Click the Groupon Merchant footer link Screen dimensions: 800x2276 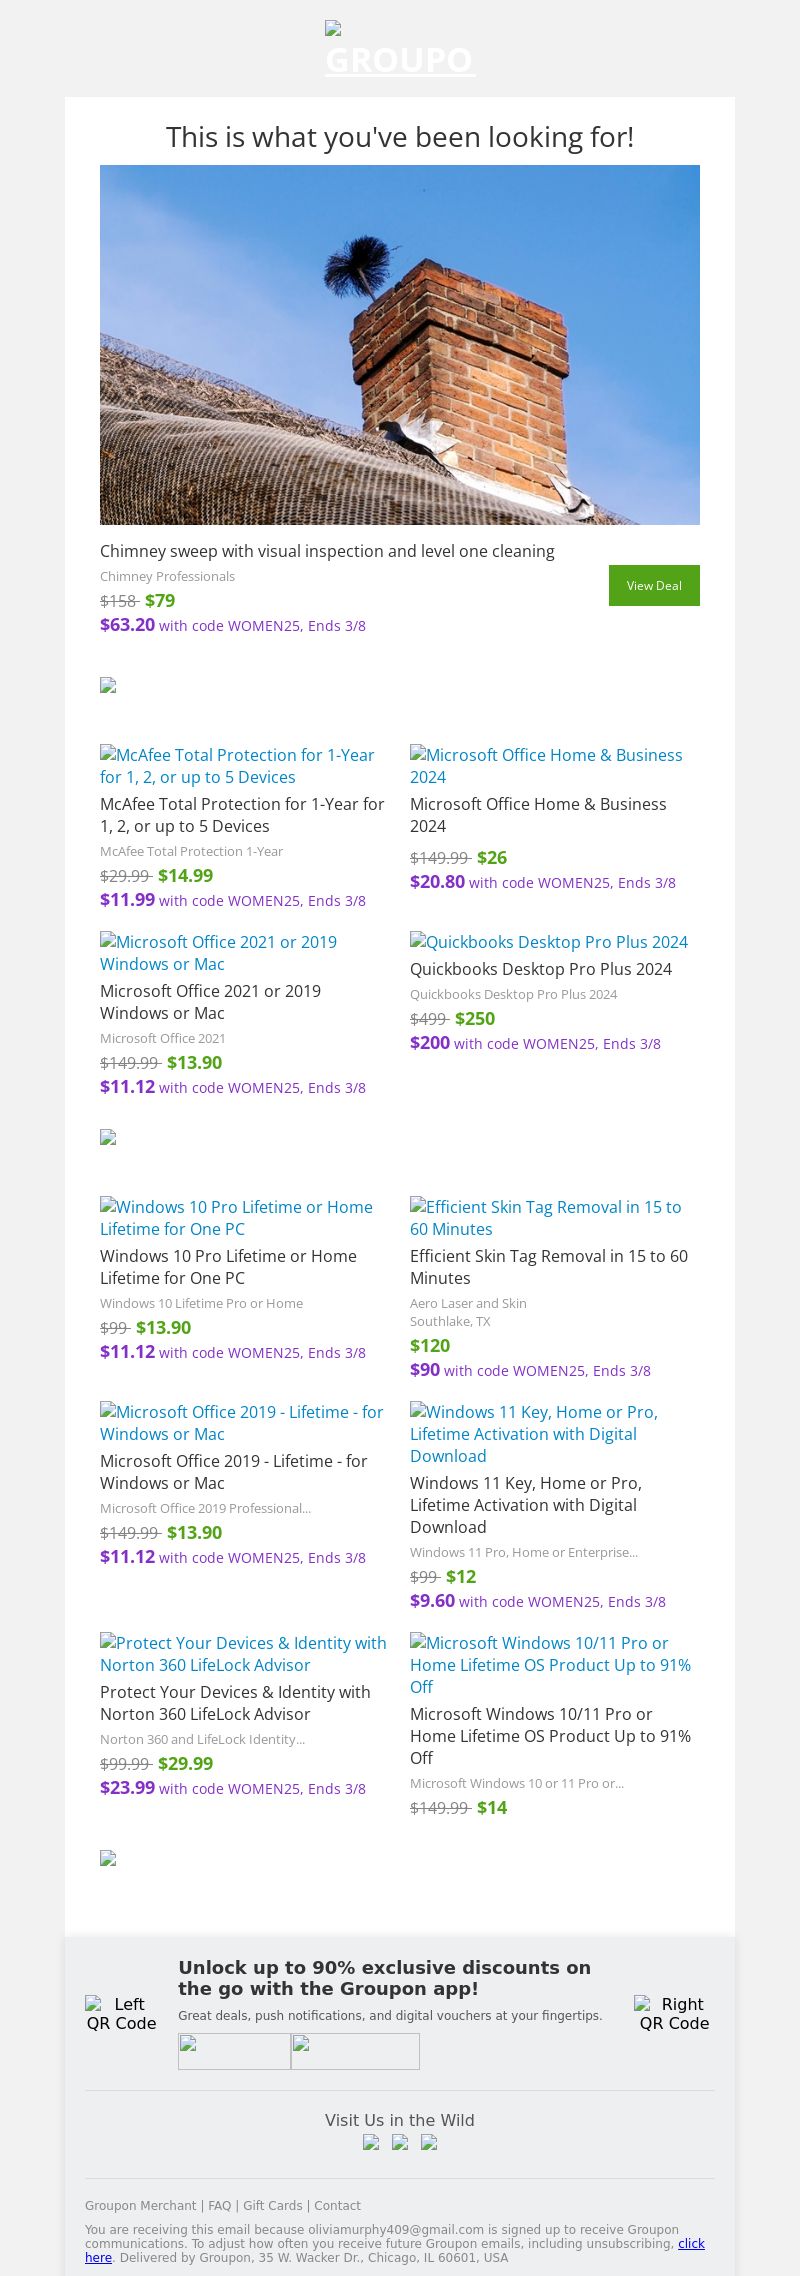coord(140,2205)
